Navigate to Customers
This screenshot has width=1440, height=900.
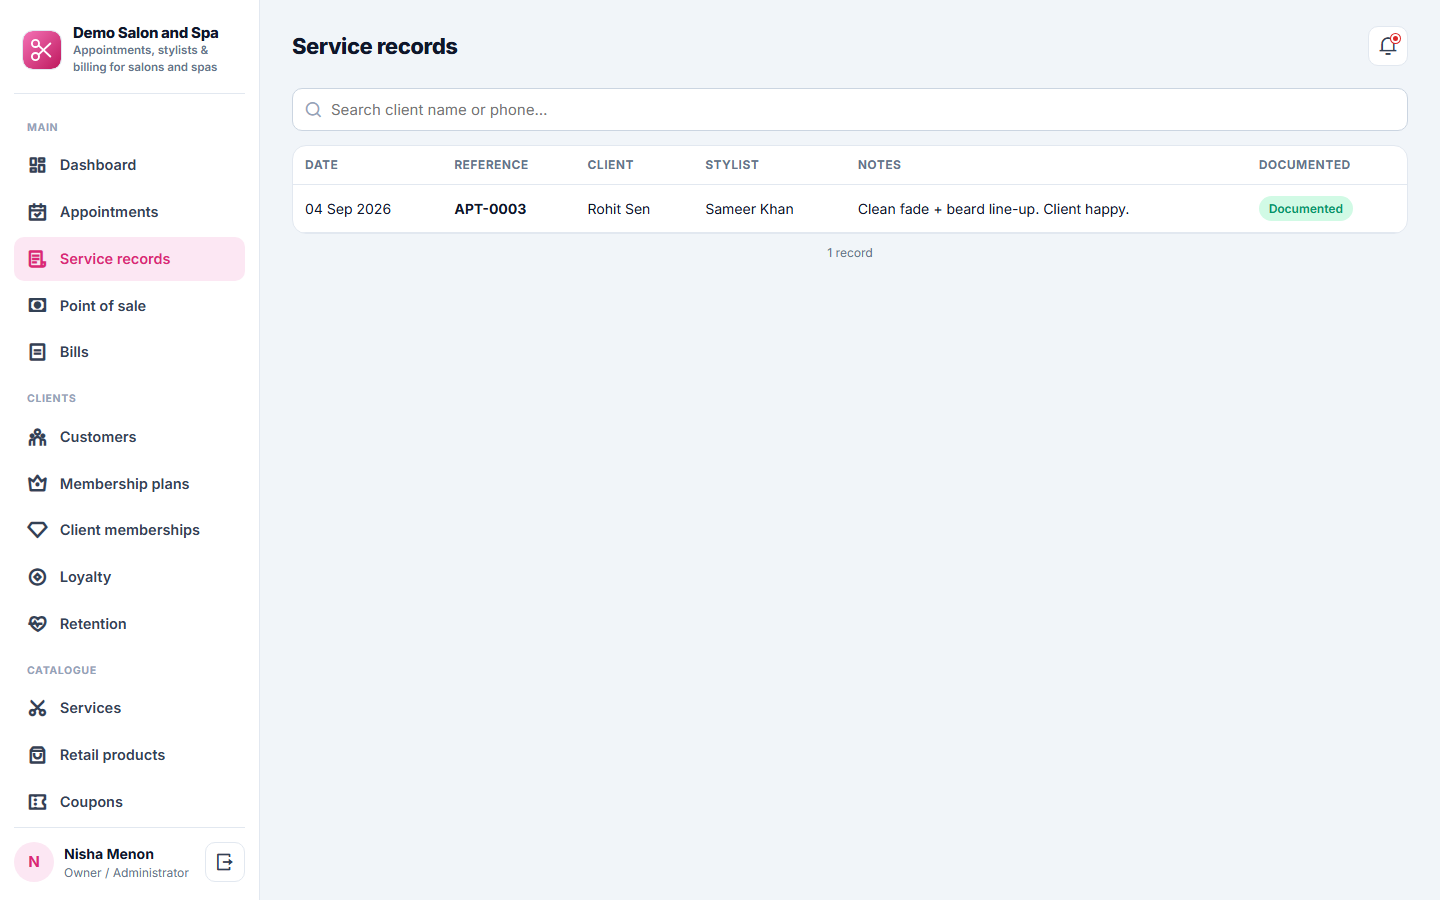click(129, 437)
